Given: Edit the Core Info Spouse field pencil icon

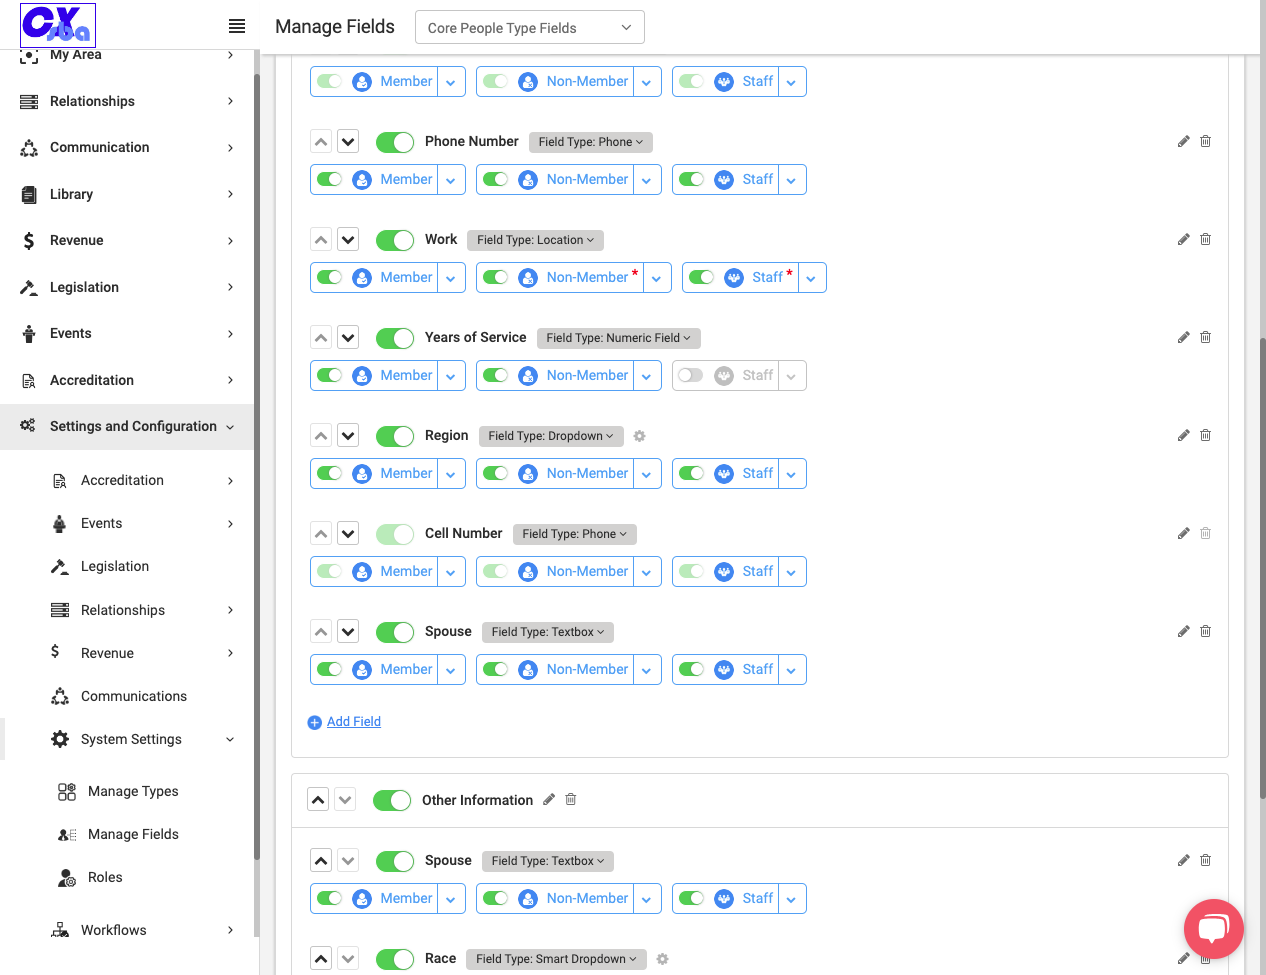Looking at the screenshot, I should (x=1183, y=631).
